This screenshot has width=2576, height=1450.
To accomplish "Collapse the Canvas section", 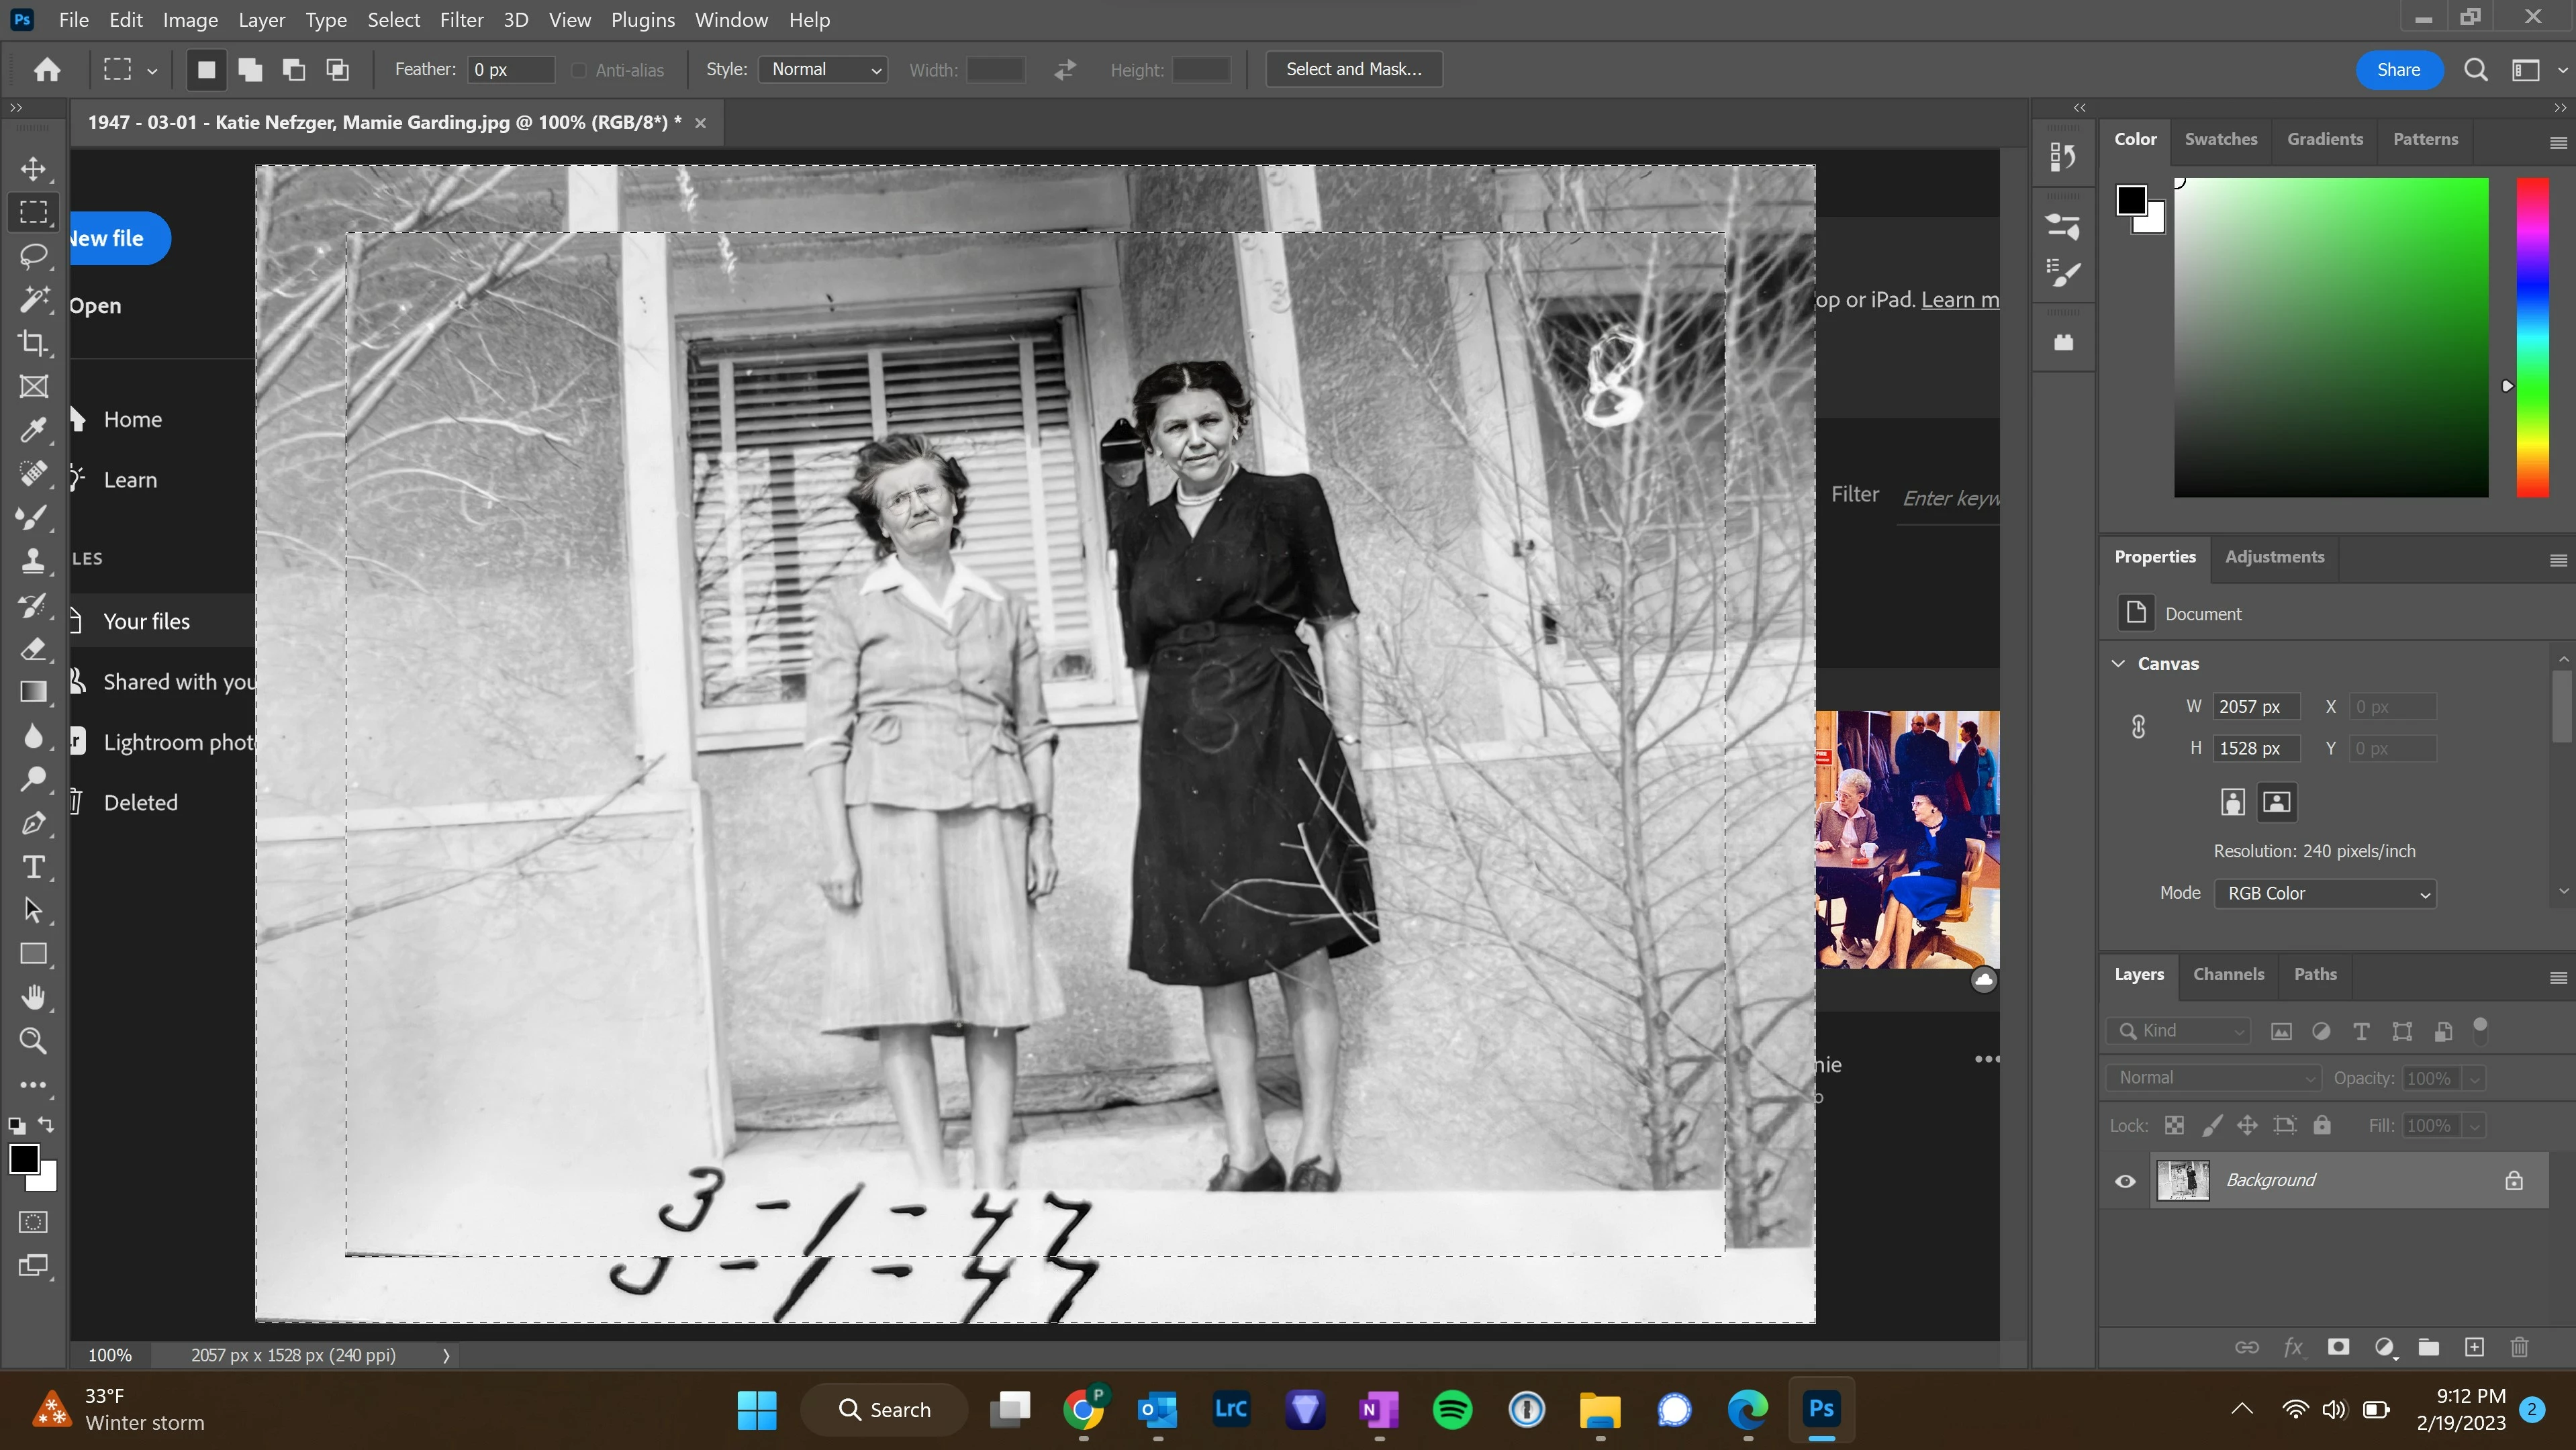I will coord(2118,663).
